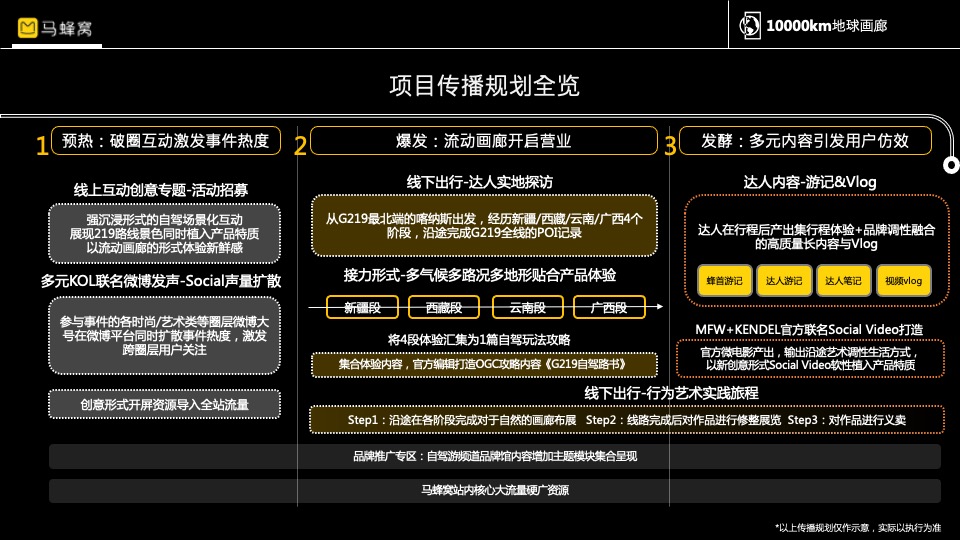The height and width of the screenshot is (540, 960).
Task: Click heading MFW+KENDEL官方联名Social Video打造
Action: click(809, 329)
